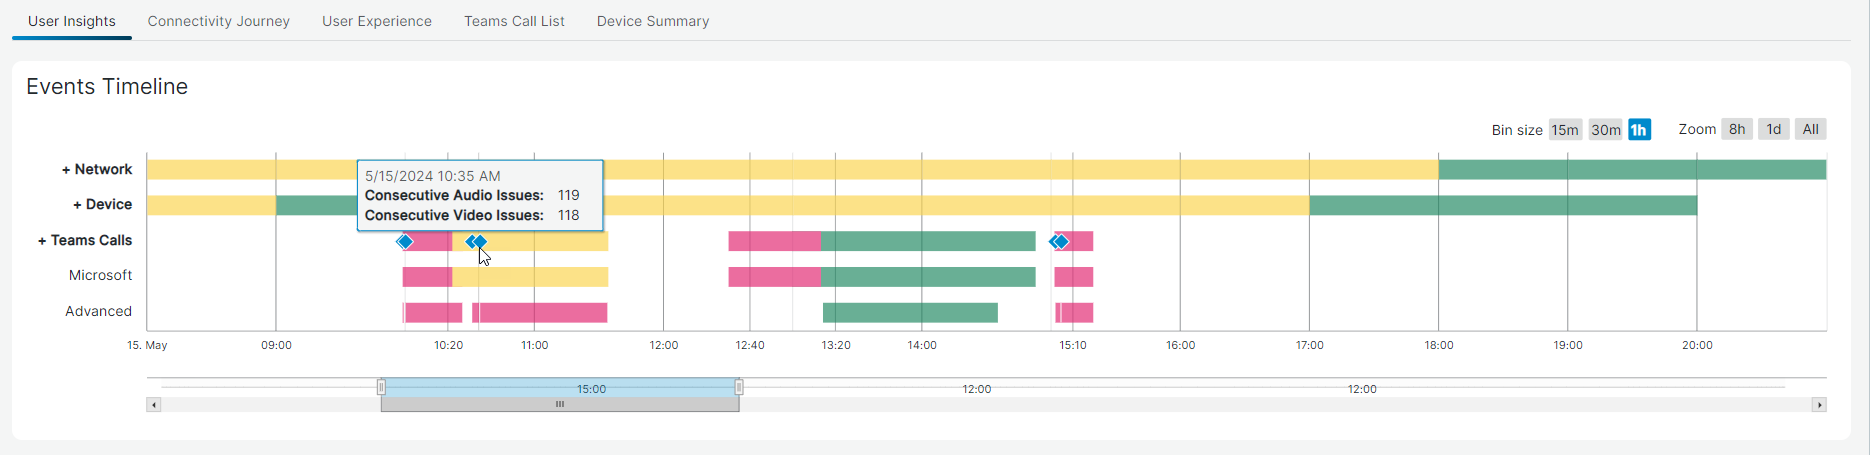Open the Teams Call List tab
Screen dimensions: 1870x455
[514, 21]
